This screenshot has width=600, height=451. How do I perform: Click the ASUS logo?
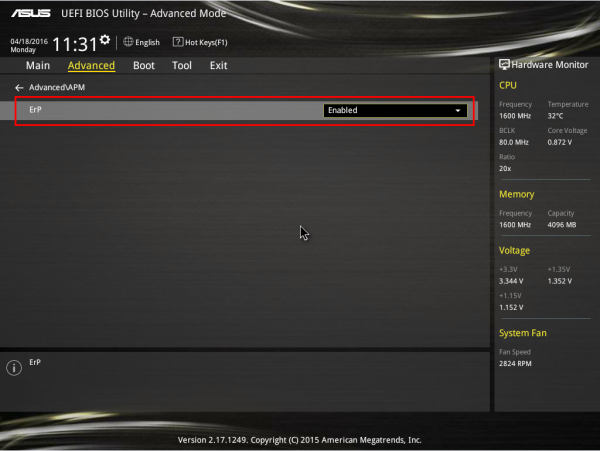[31, 13]
